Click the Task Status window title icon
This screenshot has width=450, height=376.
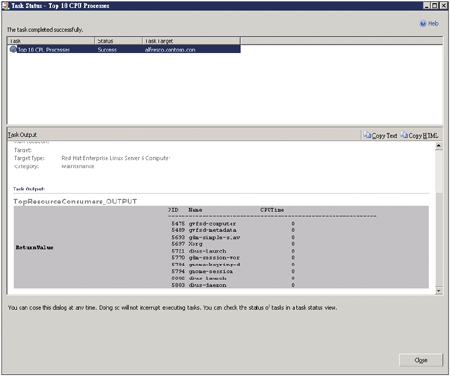pos(5,6)
